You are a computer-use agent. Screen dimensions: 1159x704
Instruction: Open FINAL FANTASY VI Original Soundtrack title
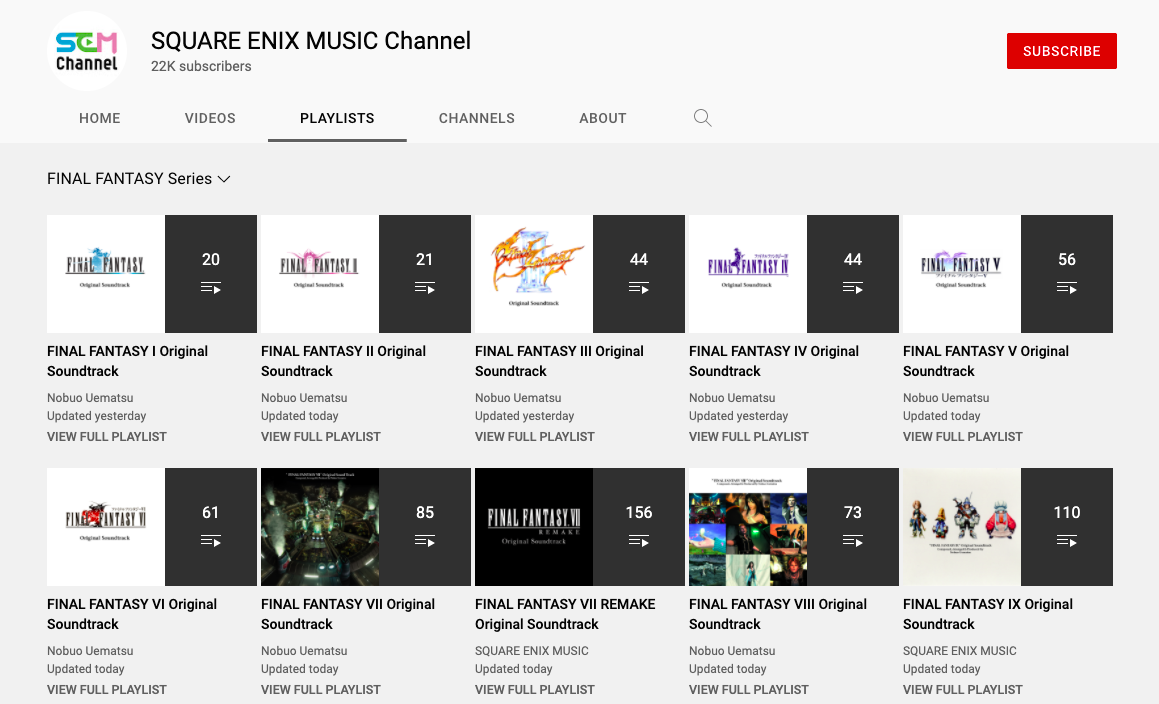pyautogui.click(x=132, y=614)
